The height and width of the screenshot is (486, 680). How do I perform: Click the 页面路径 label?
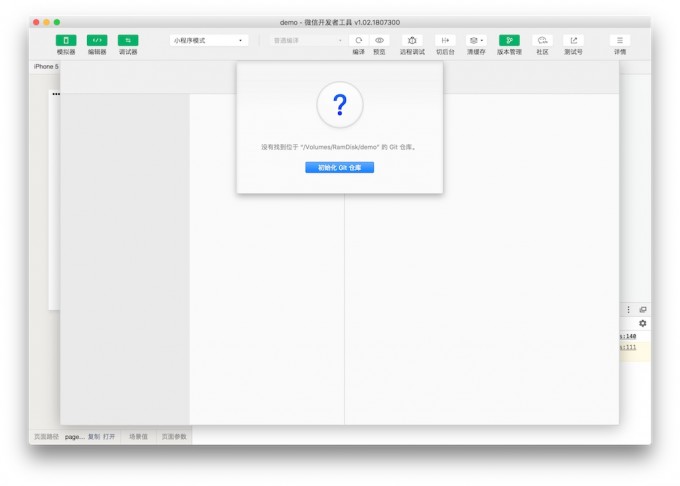pos(46,437)
